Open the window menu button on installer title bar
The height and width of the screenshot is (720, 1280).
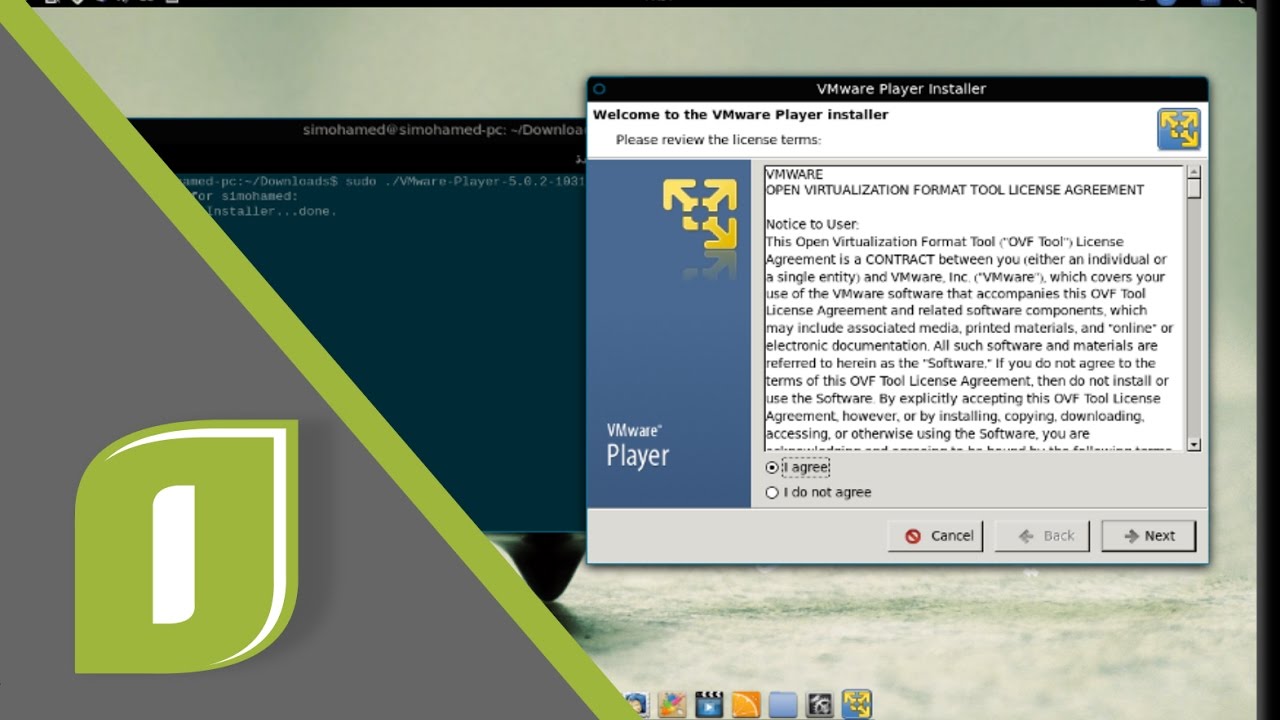pyautogui.click(x=600, y=89)
